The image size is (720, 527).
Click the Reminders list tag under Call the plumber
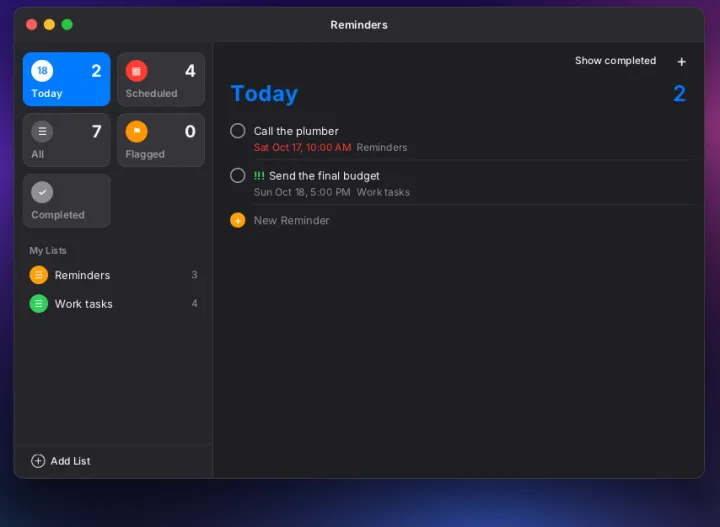(382, 147)
